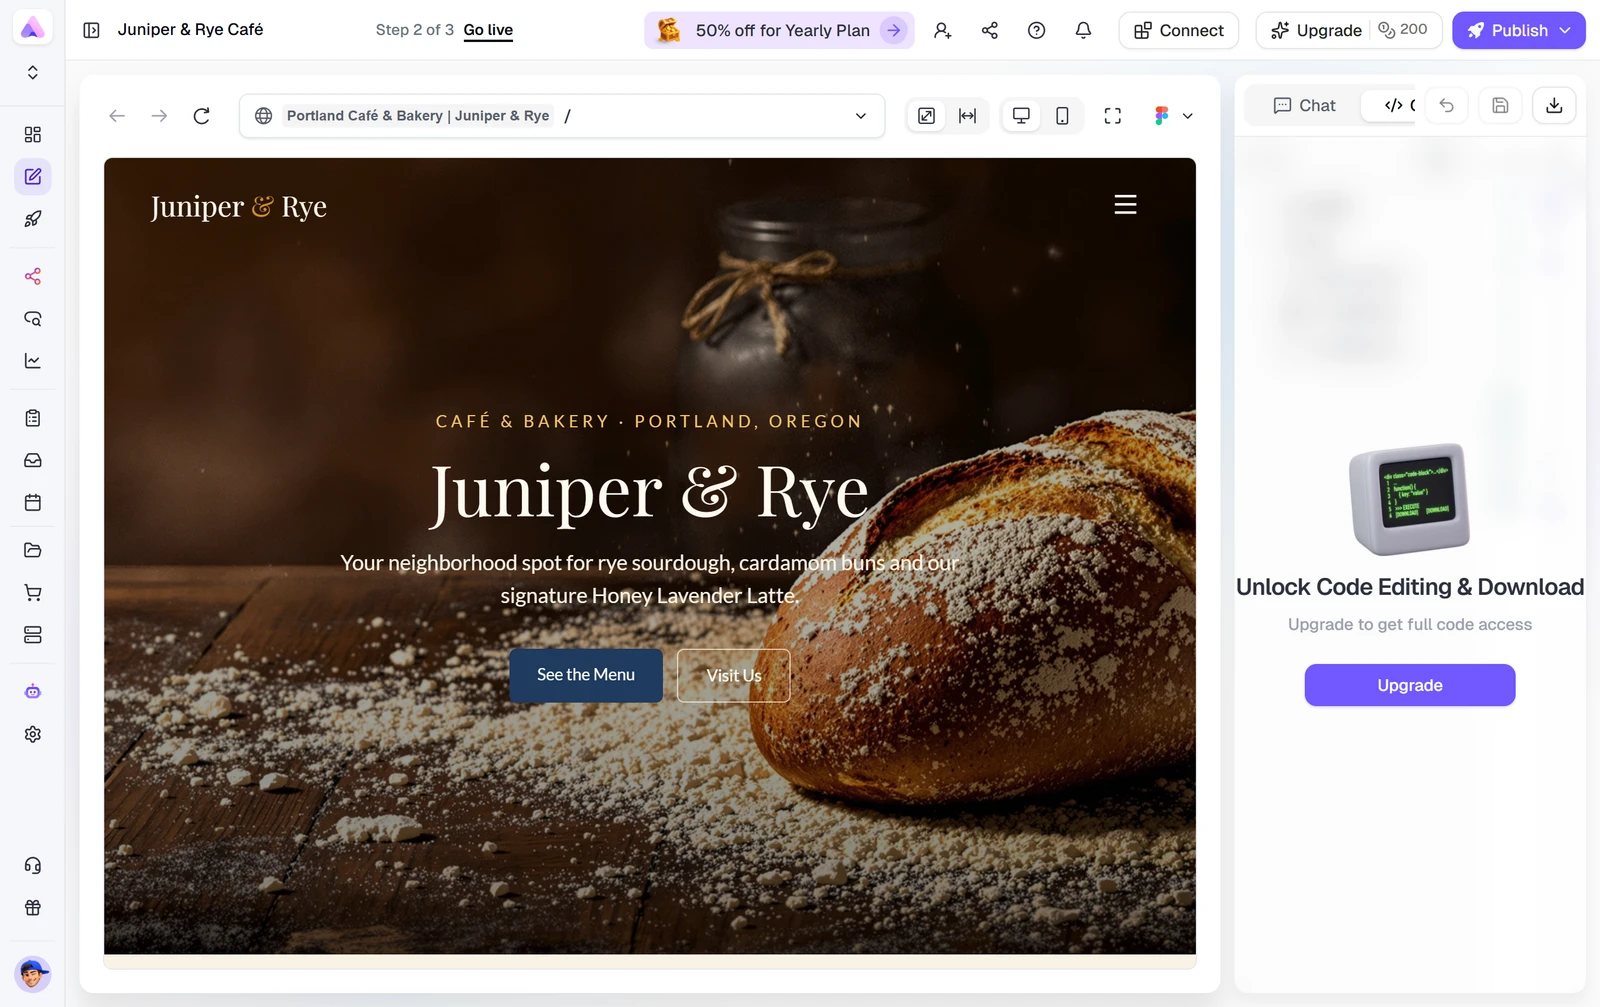Click the notifications bell icon
The width and height of the screenshot is (1600, 1007).
[1083, 30]
